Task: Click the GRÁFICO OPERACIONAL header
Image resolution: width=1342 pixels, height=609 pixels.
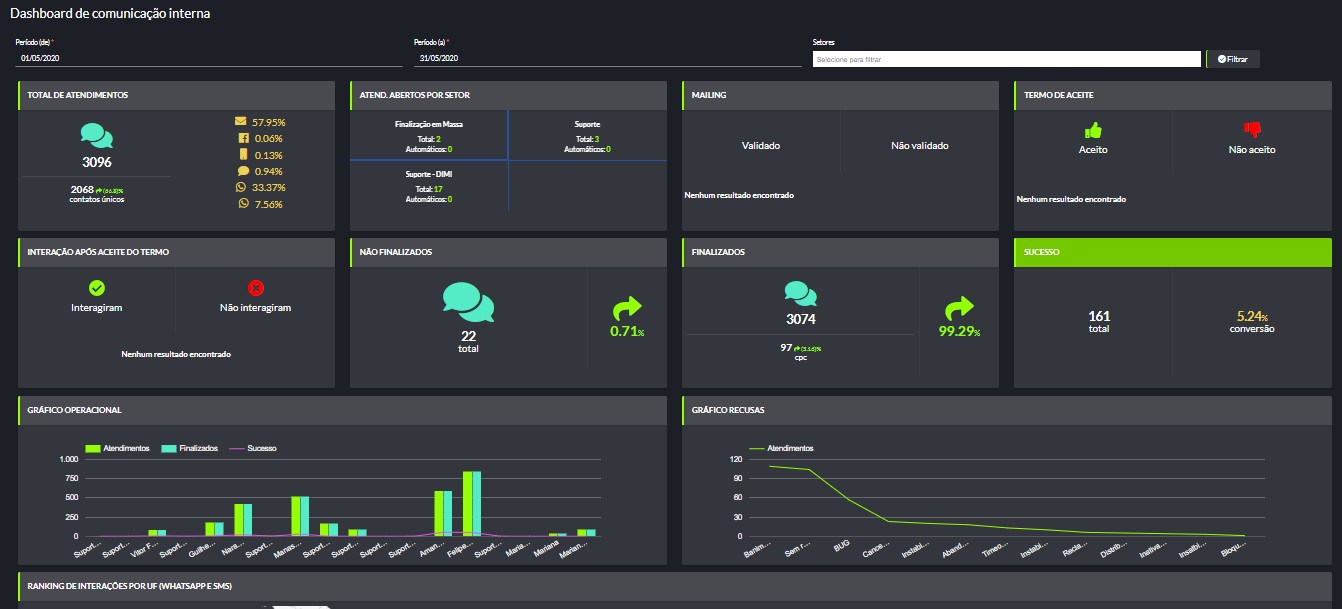Action: click(x=342, y=410)
